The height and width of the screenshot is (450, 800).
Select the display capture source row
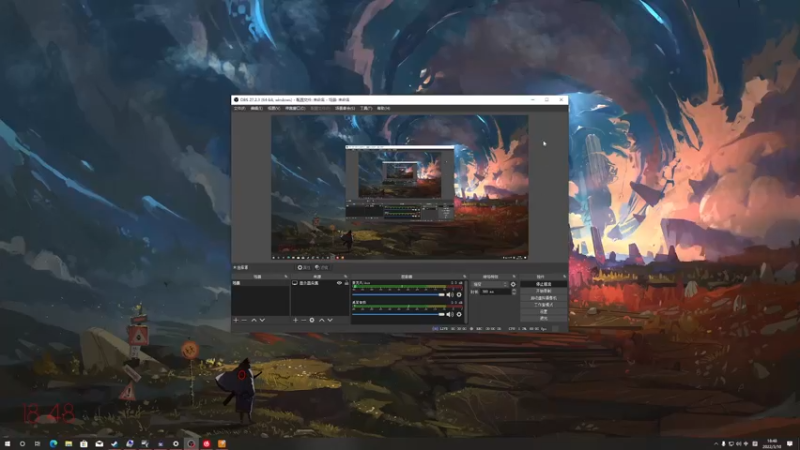pos(320,283)
